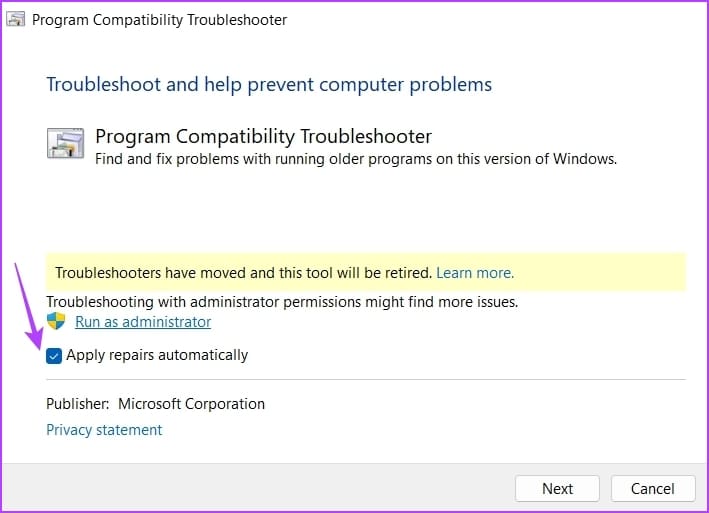The height and width of the screenshot is (513, 709).
Task: Click the "Publisher:" label
Action: 77,404
